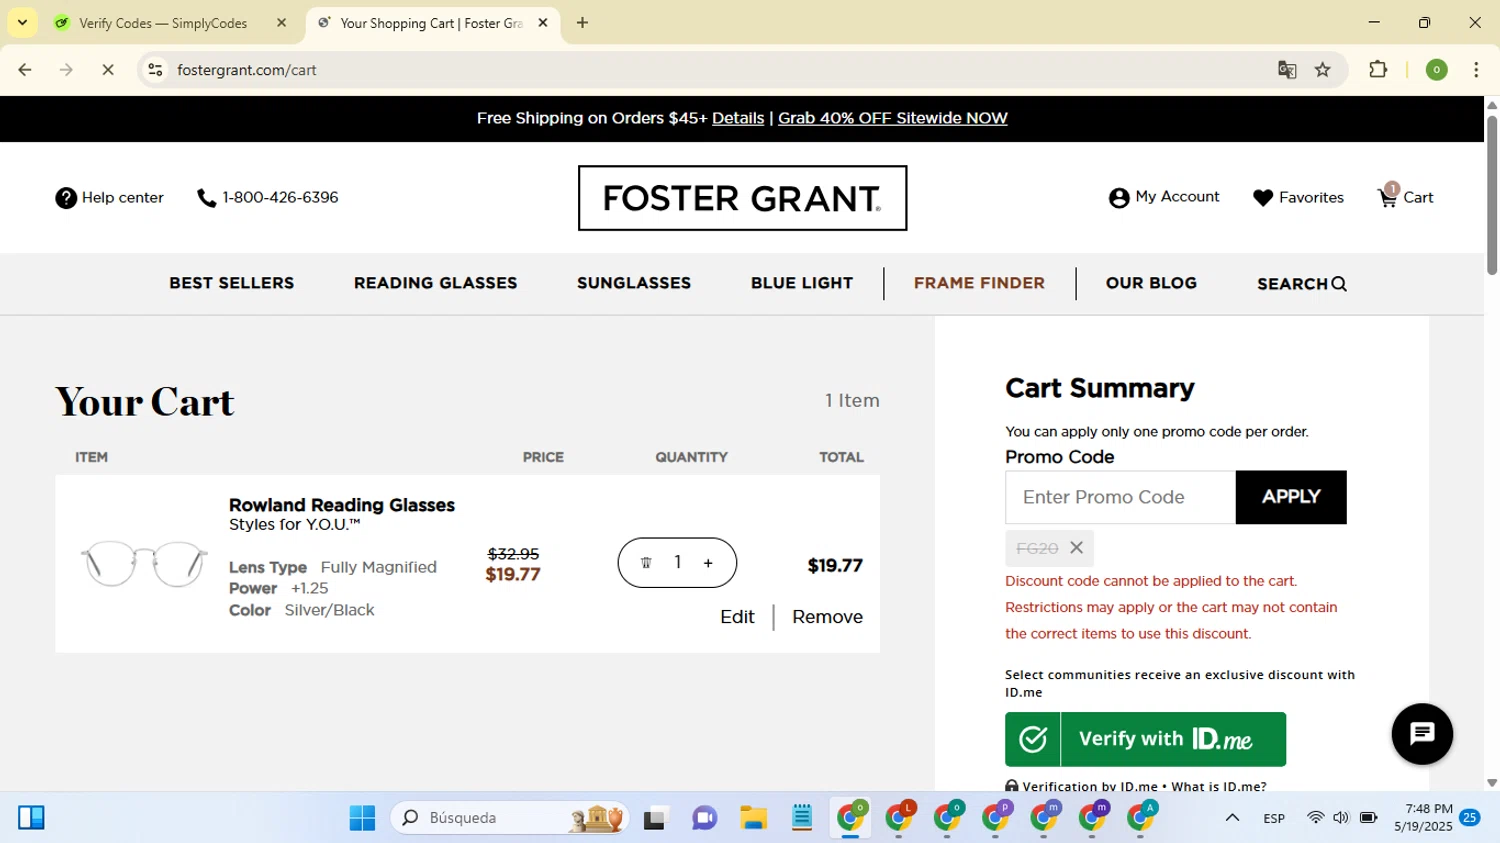Show hidden system tray icons
The height and width of the screenshot is (843, 1500).
tap(1232, 818)
